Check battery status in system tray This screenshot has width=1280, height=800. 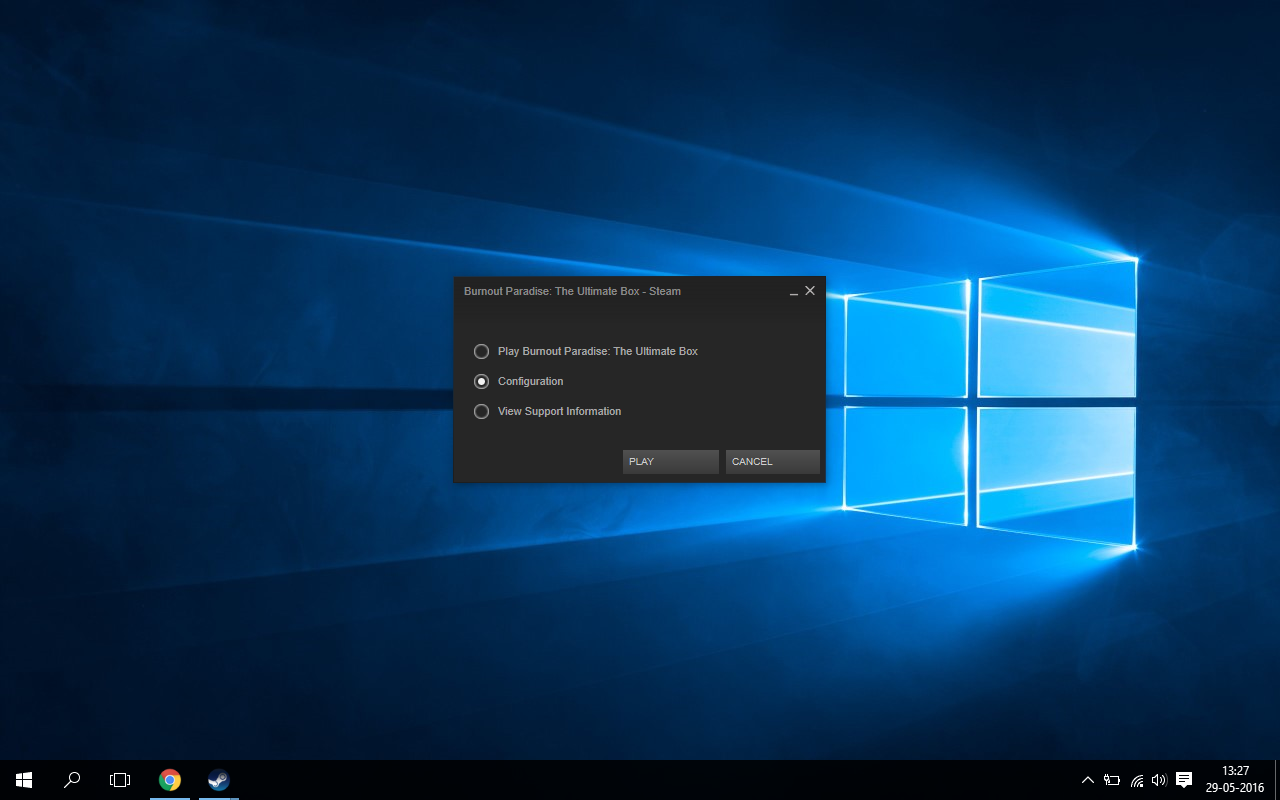click(1112, 780)
